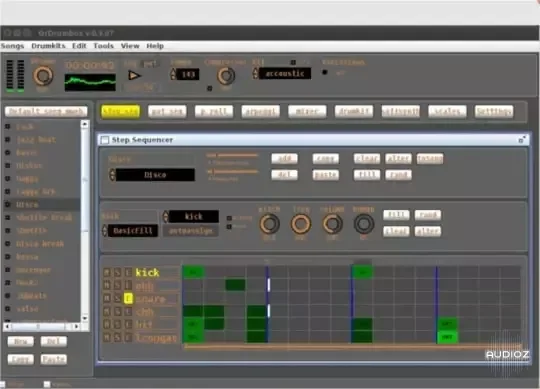Switch to the p.roll tab
This screenshot has height=389, width=540.
click(214, 112)
